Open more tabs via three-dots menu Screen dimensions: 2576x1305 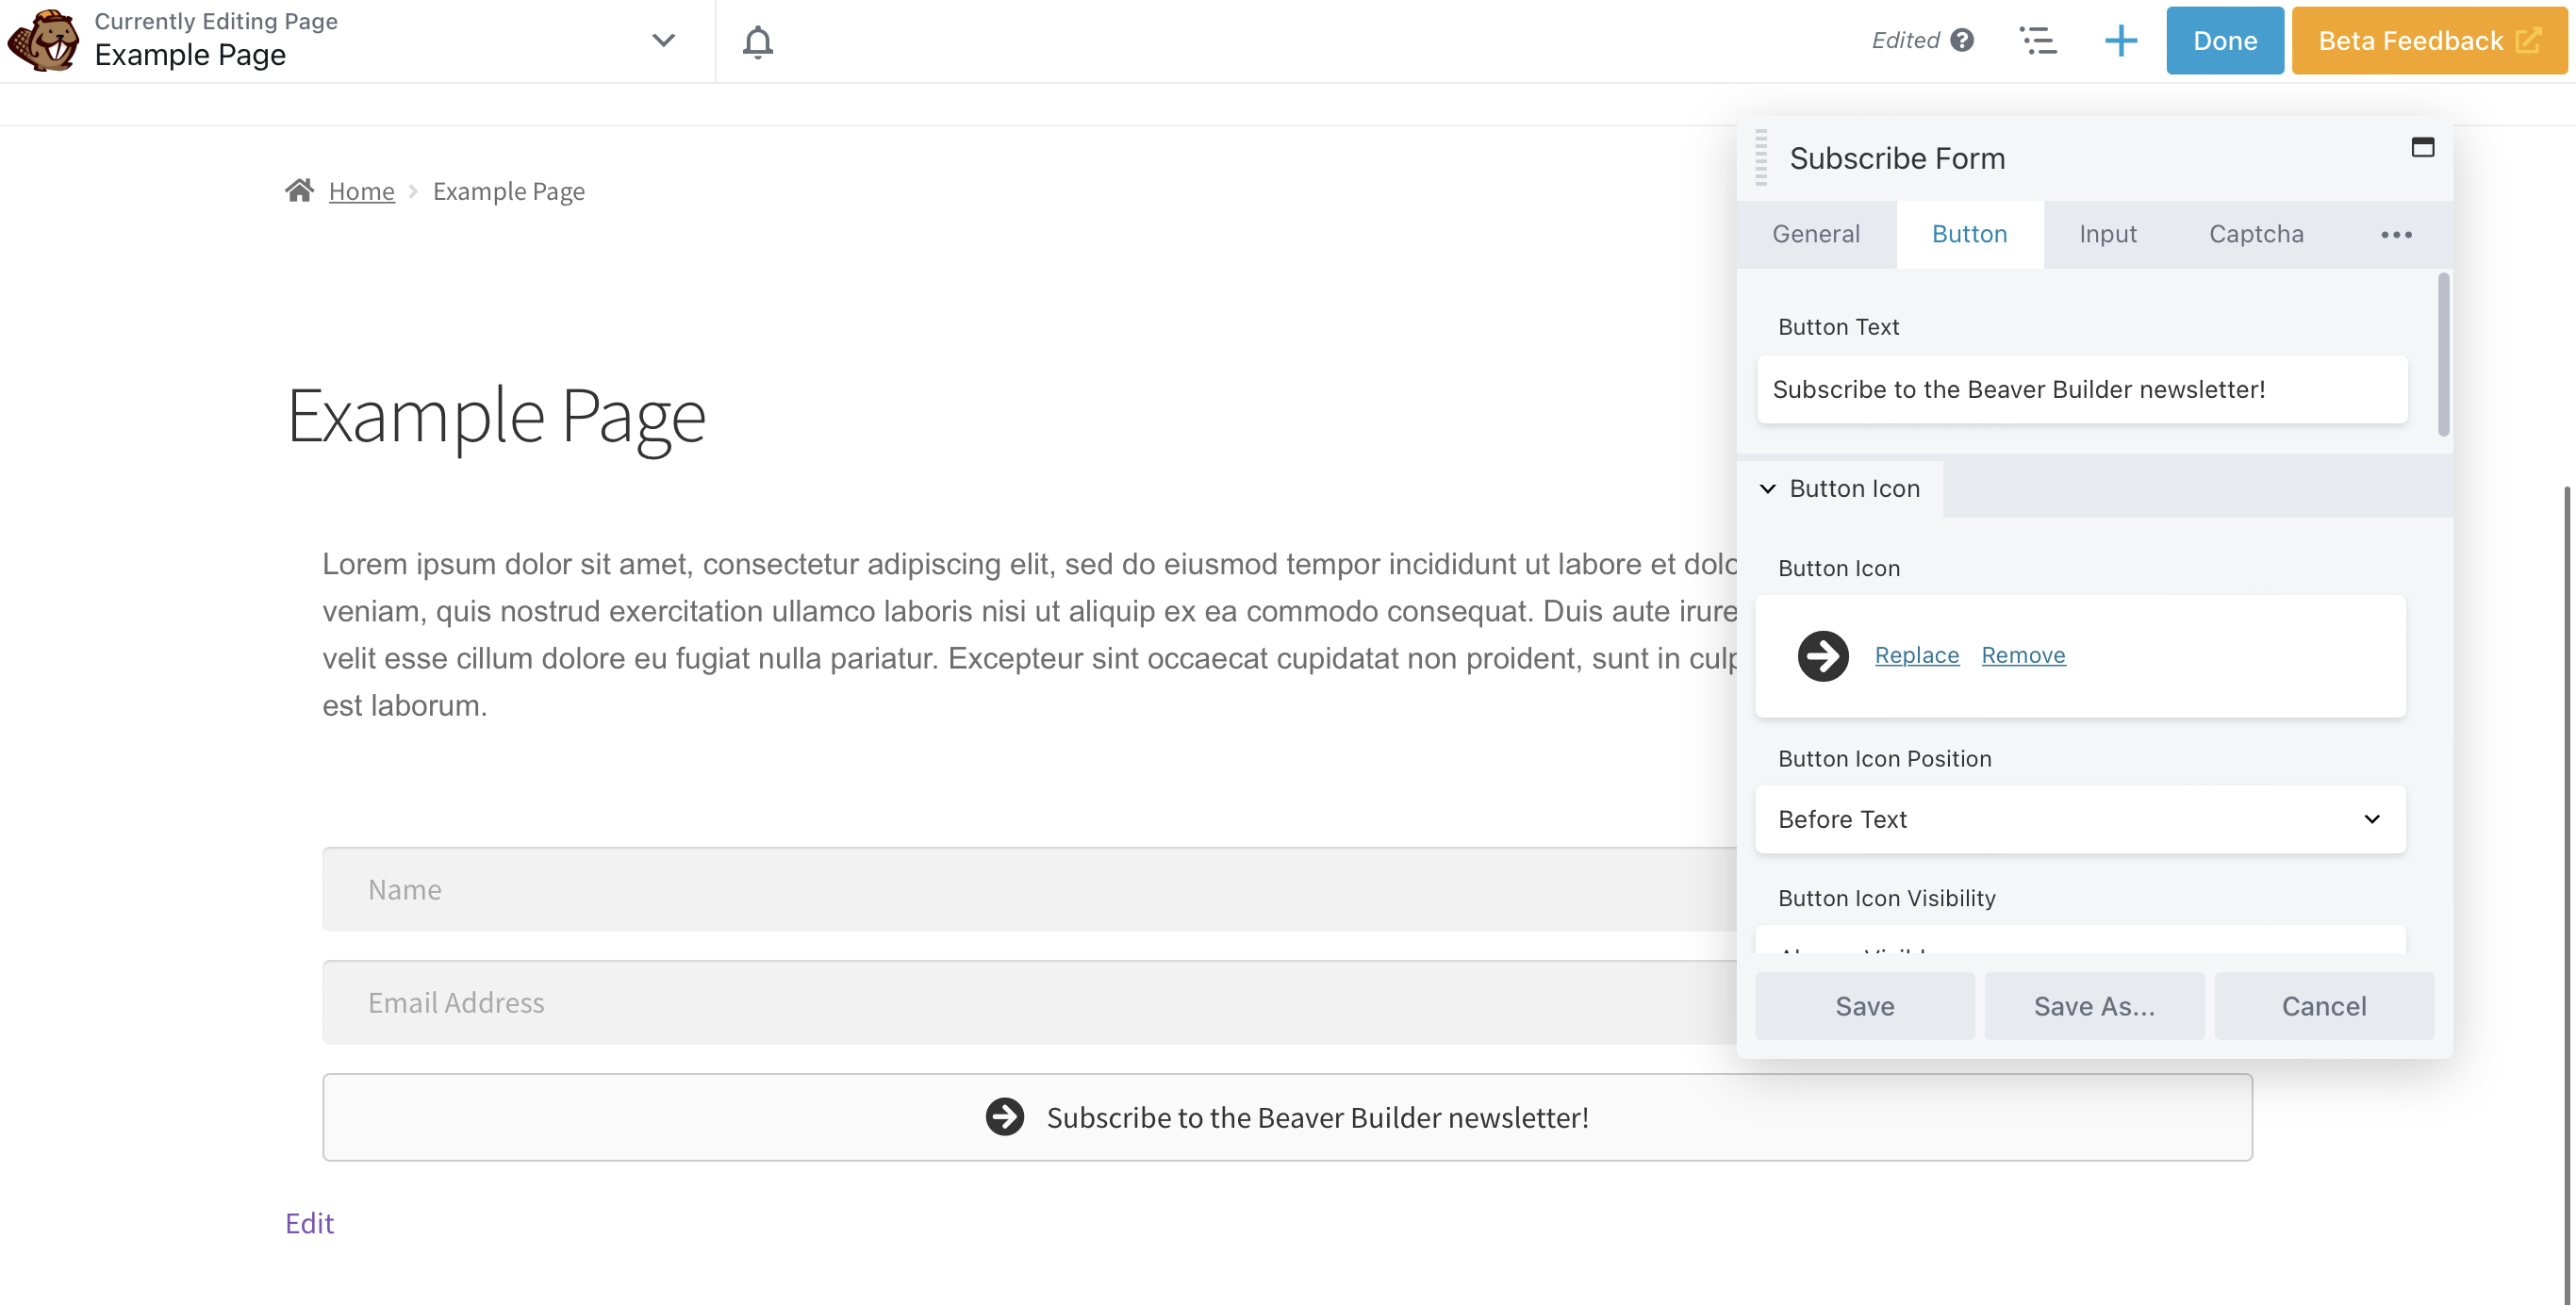pos(2396,235)
